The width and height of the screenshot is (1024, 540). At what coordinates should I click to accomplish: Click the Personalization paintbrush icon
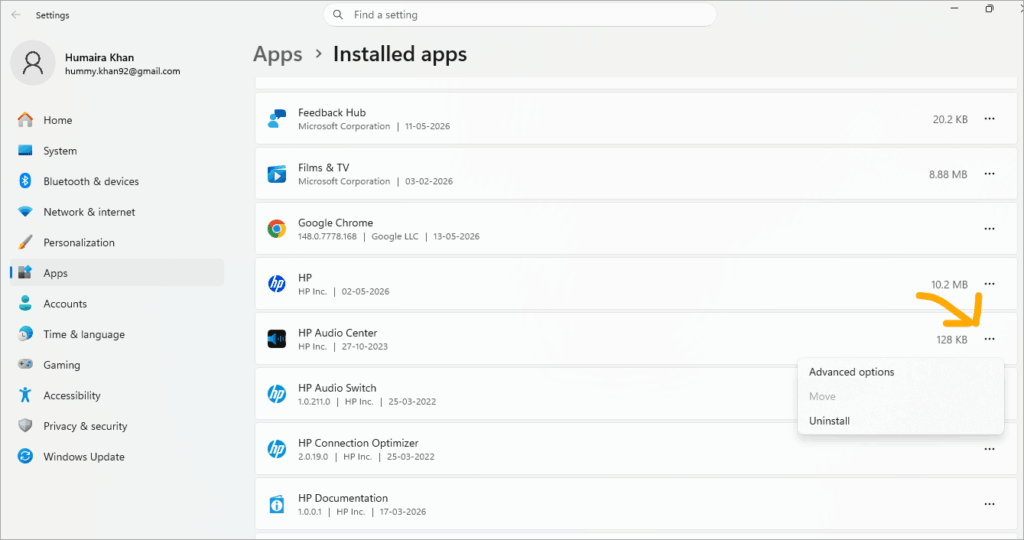(25, 242)
